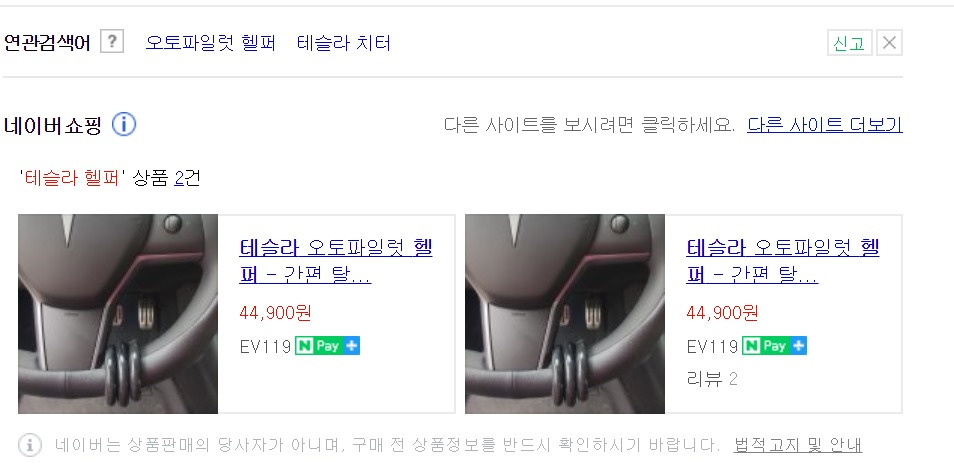Click EV119 seller on first product
This screenshot has height=467, width=954.
[265, 347]
